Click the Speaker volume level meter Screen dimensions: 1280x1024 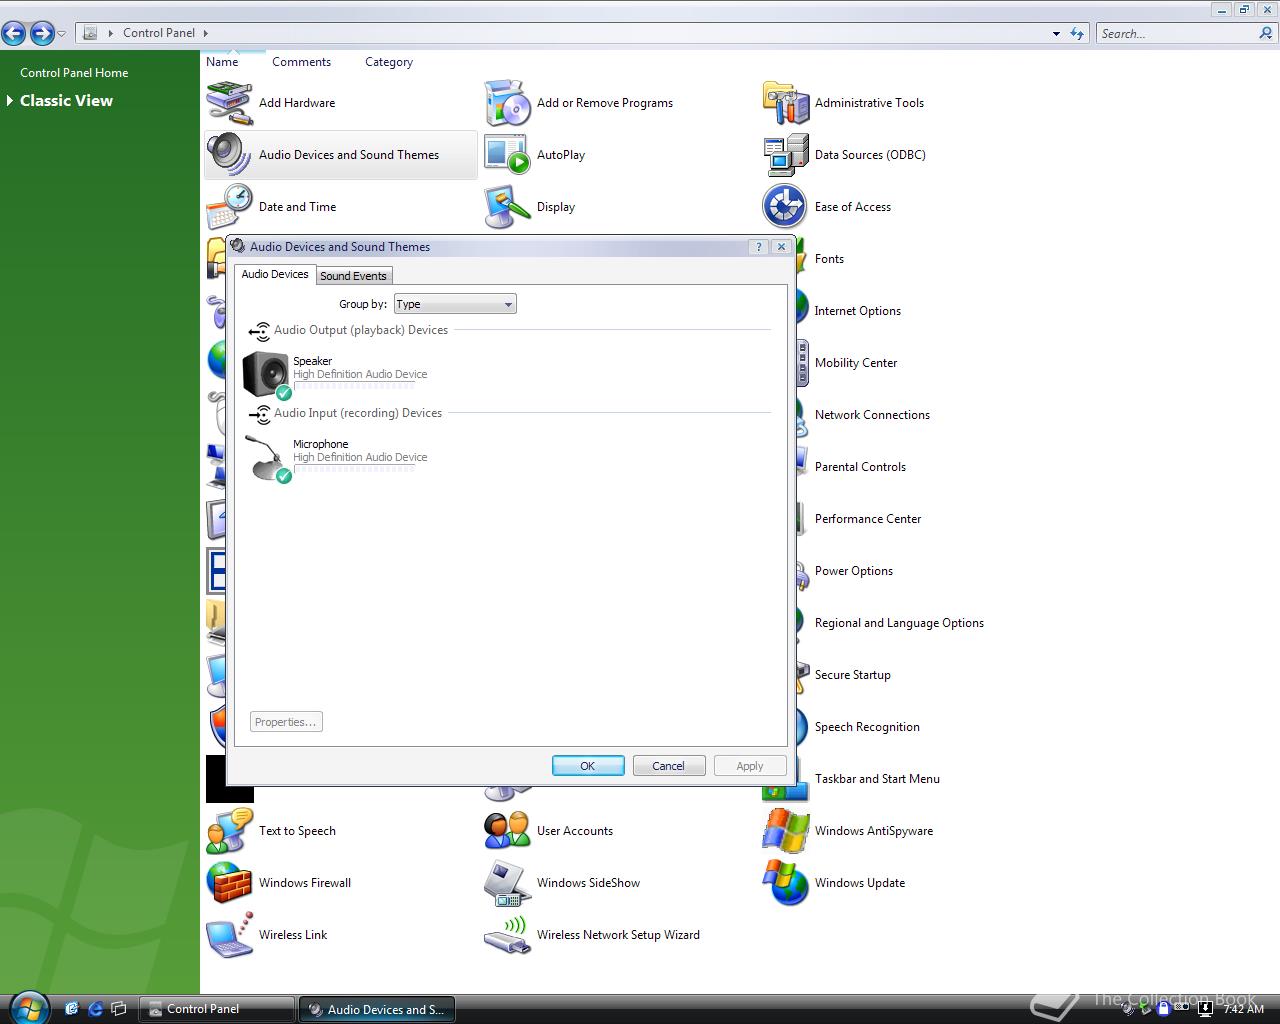coord(354,385)
